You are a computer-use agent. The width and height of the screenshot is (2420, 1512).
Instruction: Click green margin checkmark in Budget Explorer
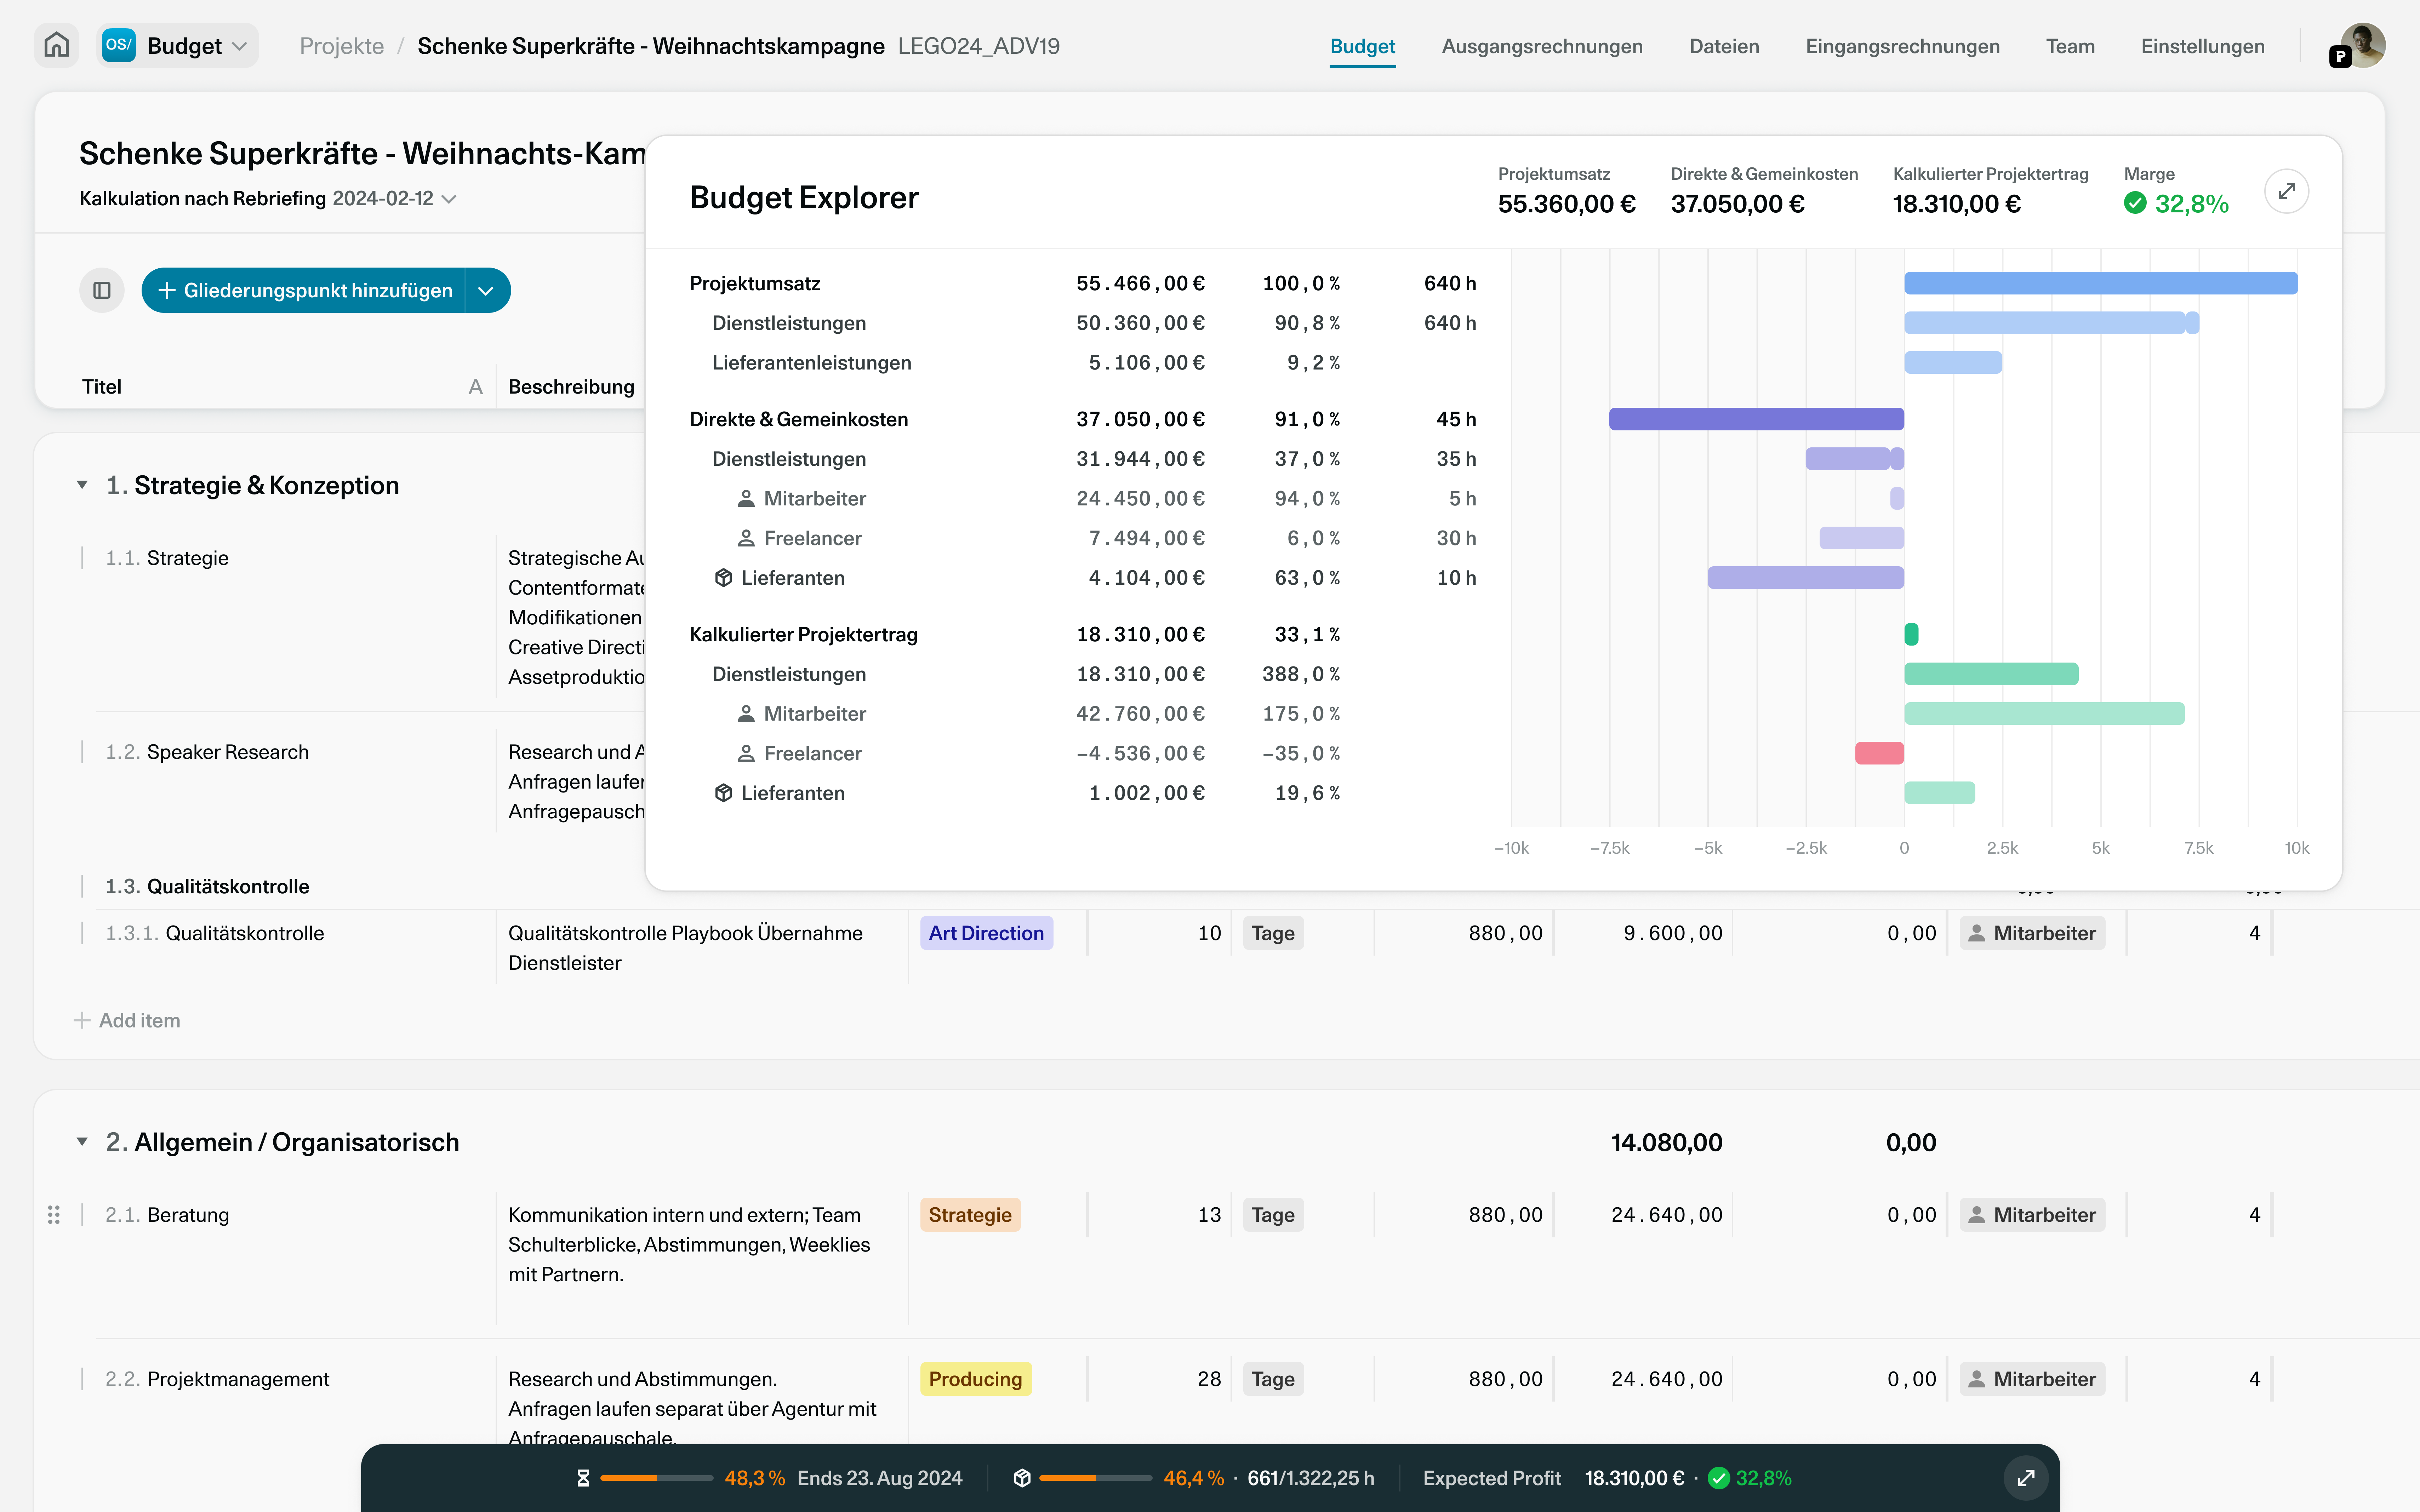click(2135, 203)
